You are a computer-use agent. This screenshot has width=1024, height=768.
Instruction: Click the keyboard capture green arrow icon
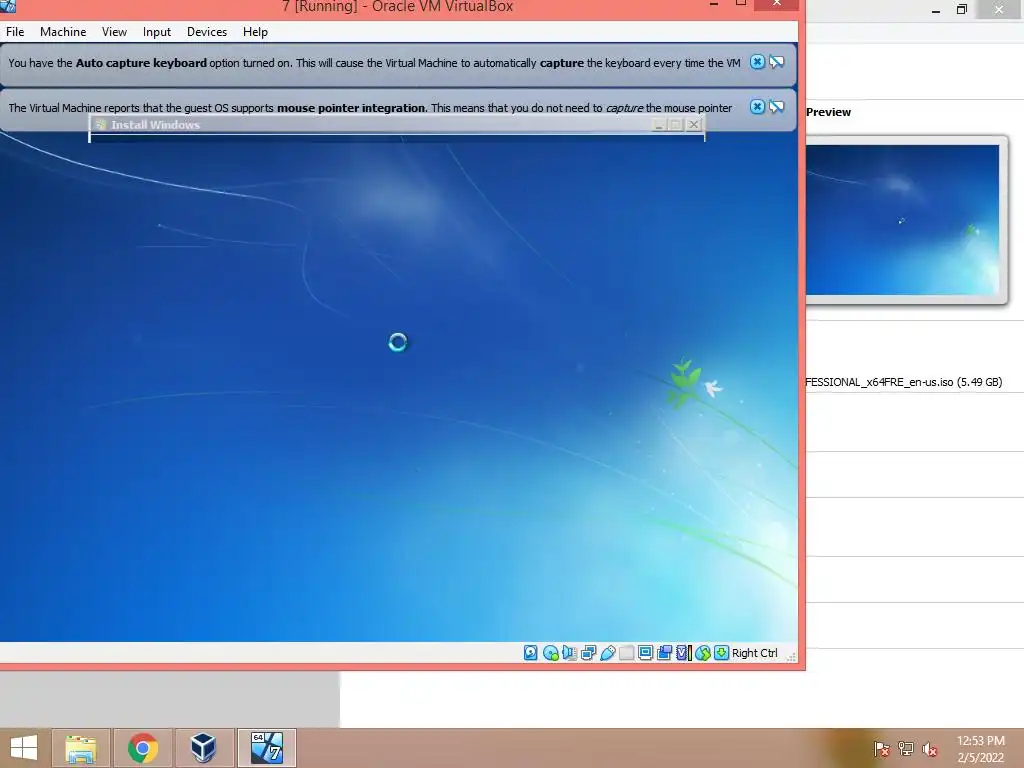click(721, 653)
